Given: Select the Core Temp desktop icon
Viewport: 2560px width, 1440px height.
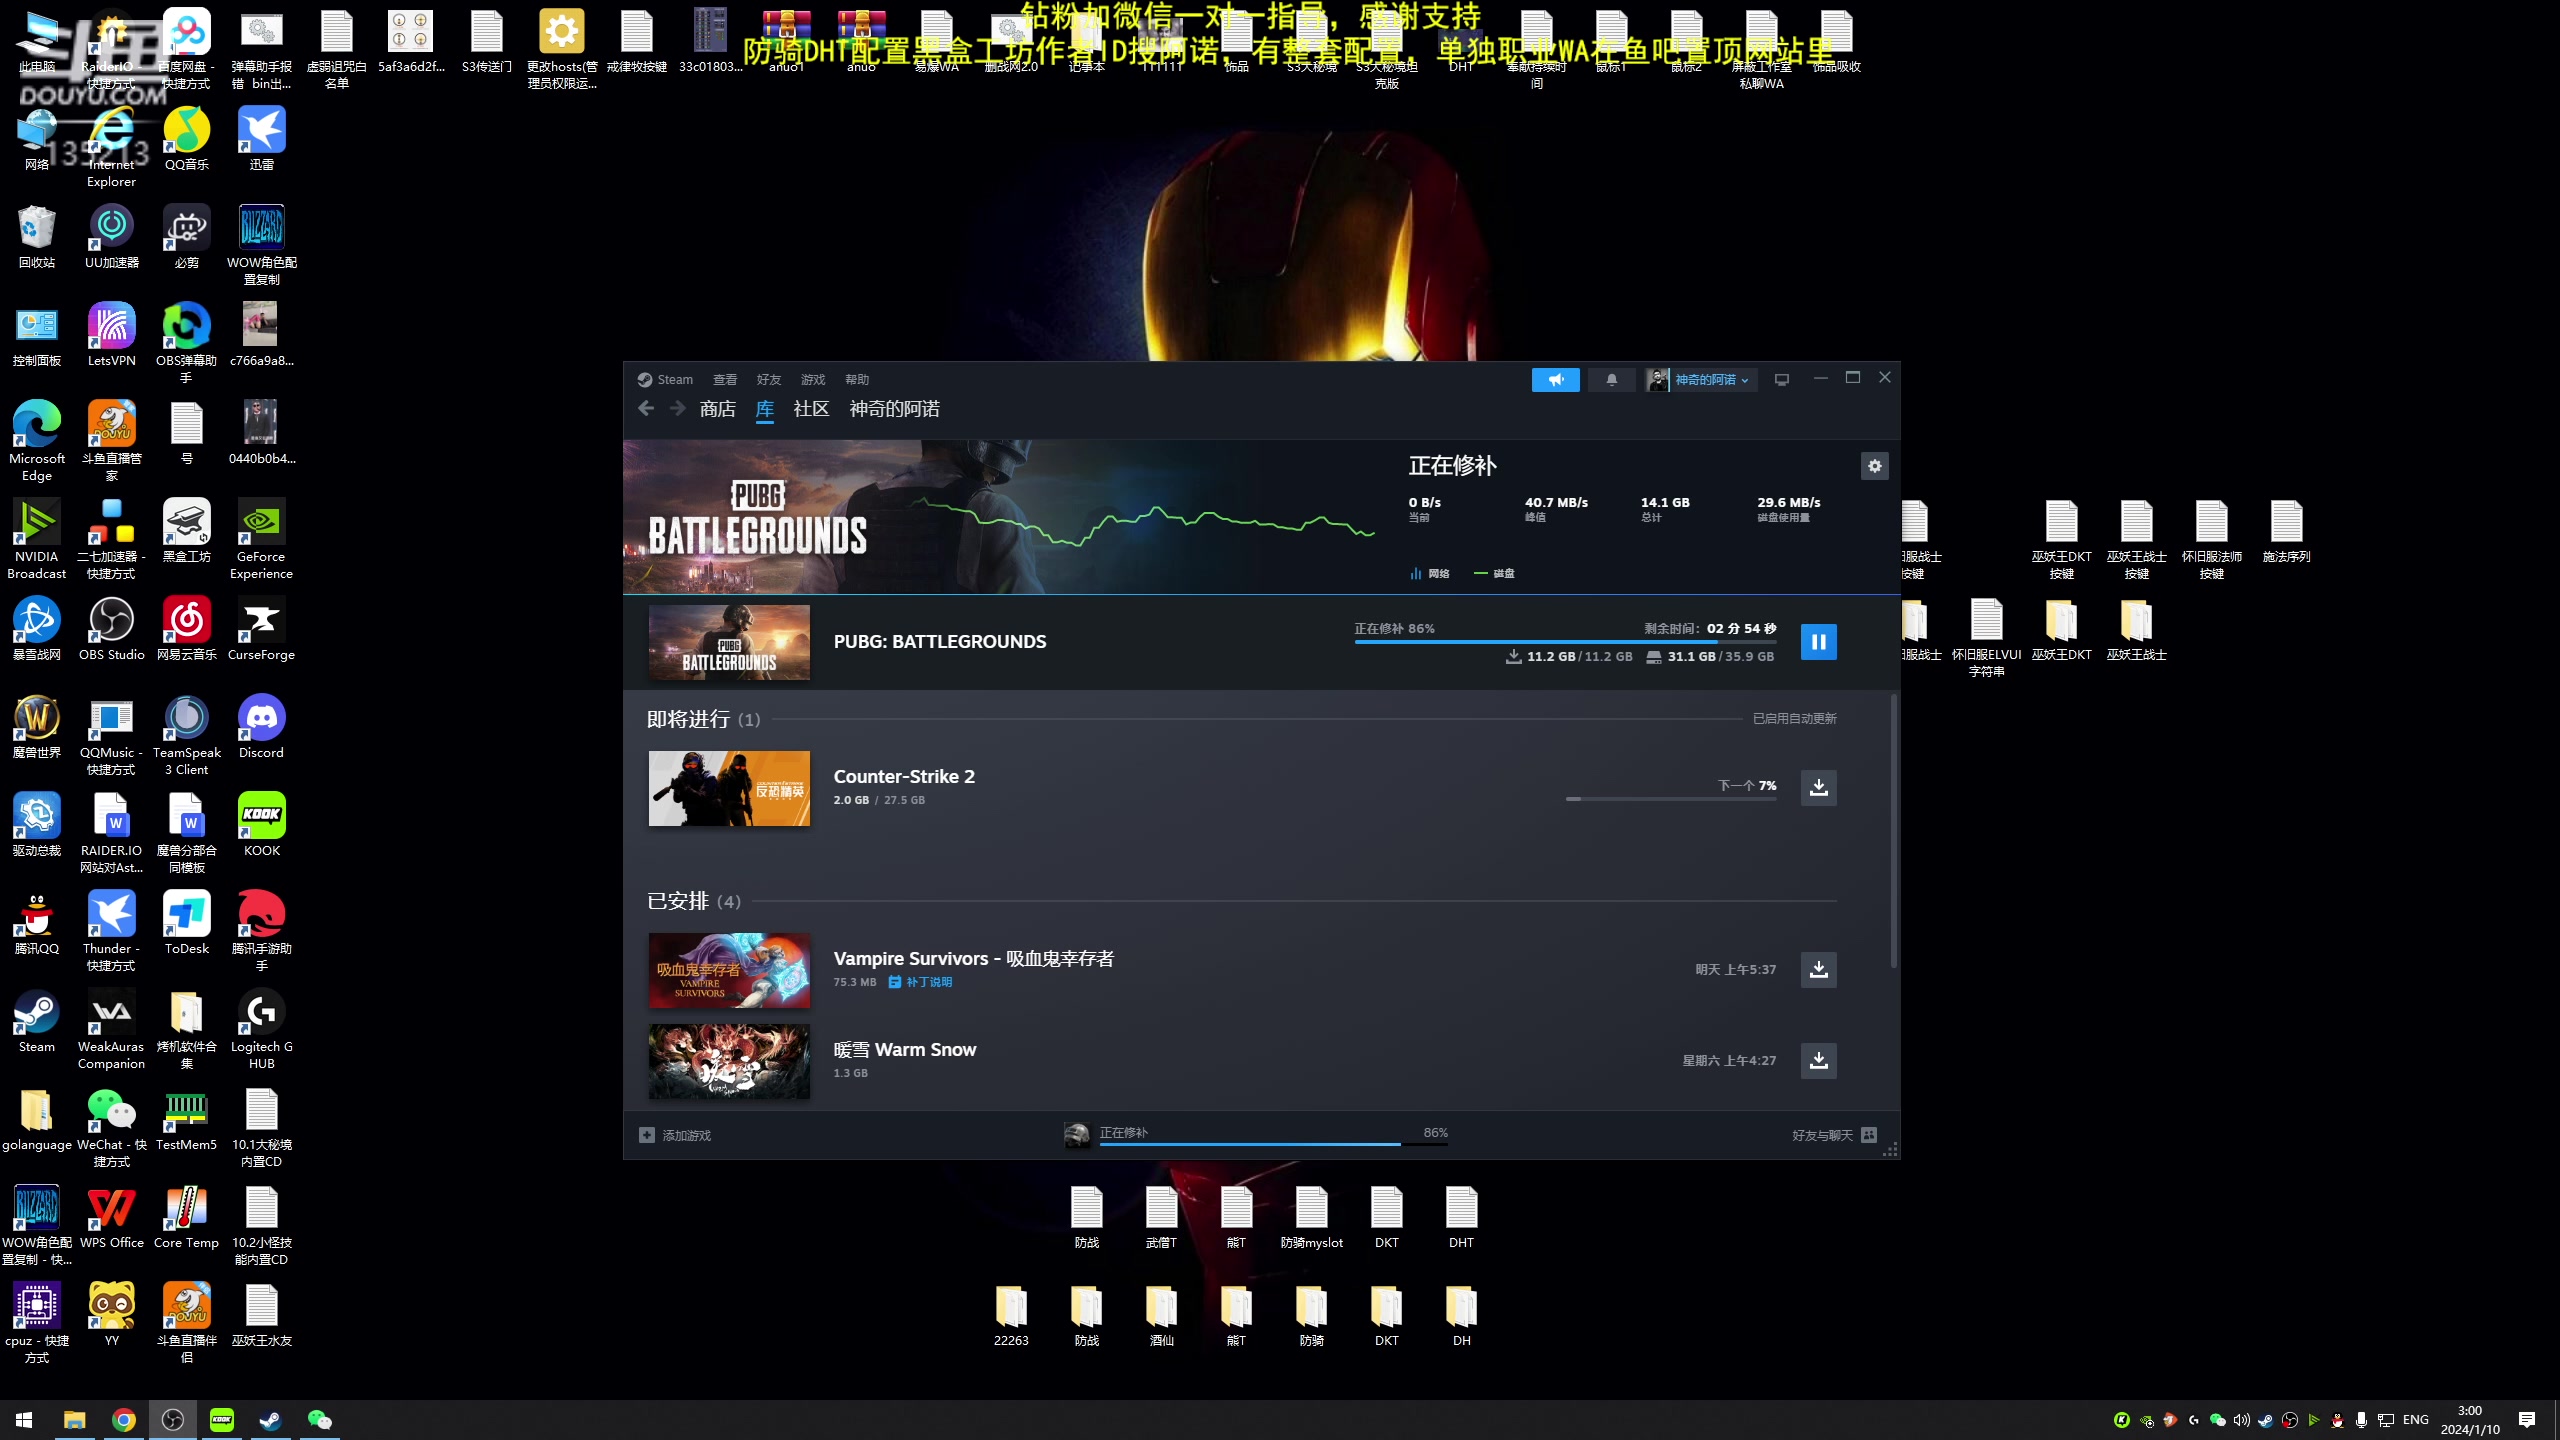Looking at the screenshot, I should [x=187, y=1217].
